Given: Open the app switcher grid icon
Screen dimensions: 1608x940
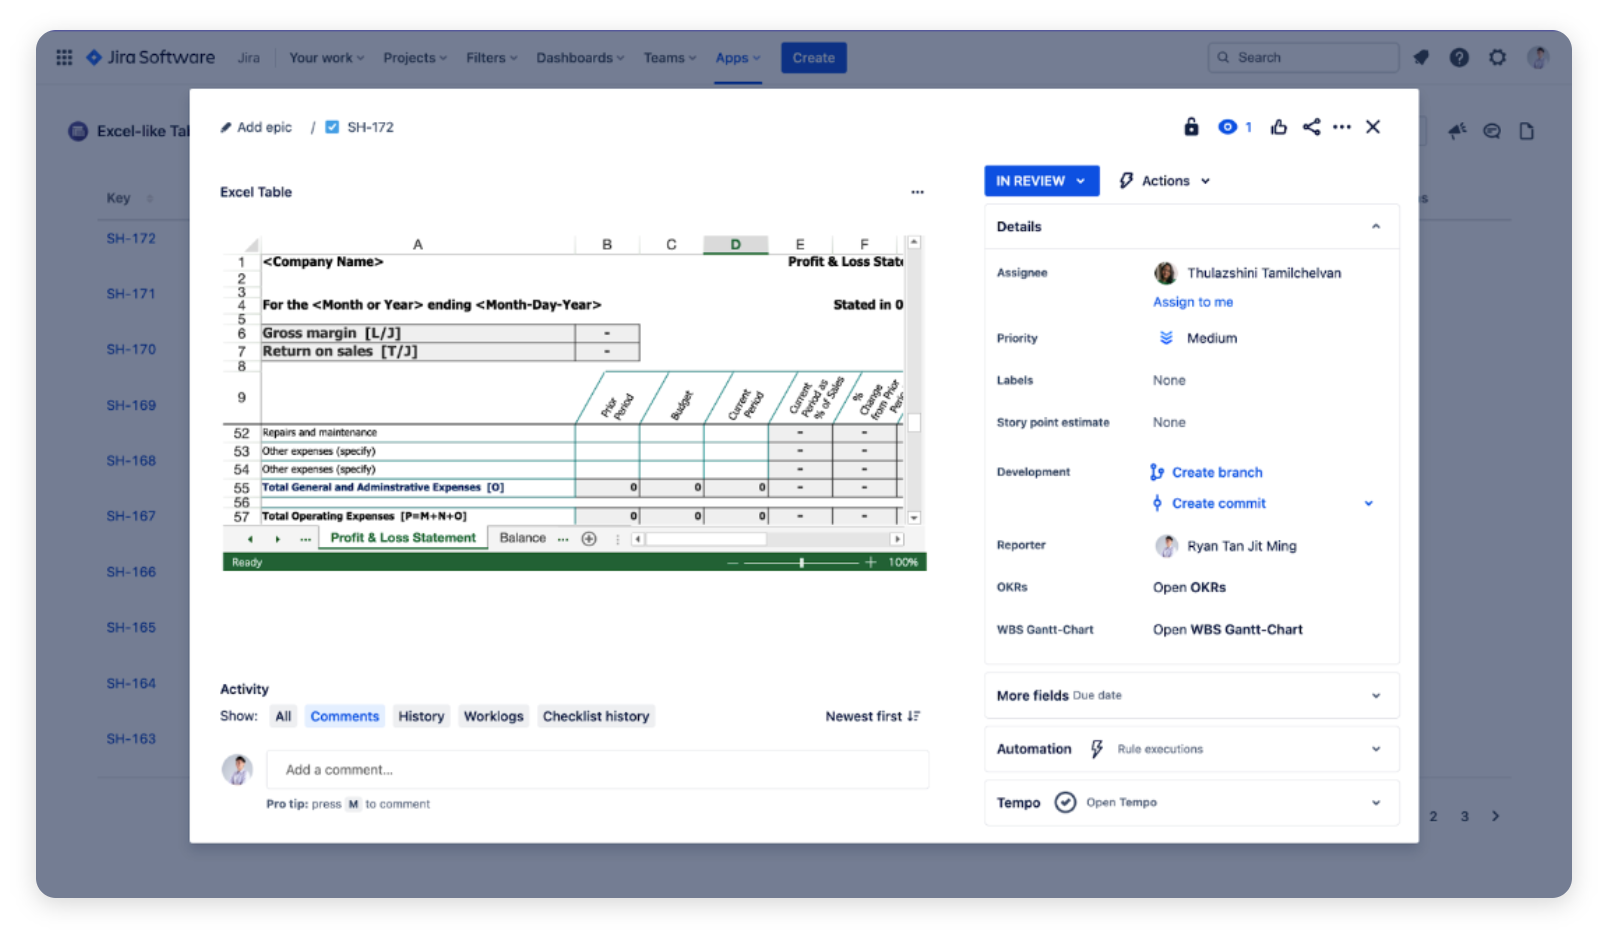Looking at the screenshot, I should coord(64,58).
